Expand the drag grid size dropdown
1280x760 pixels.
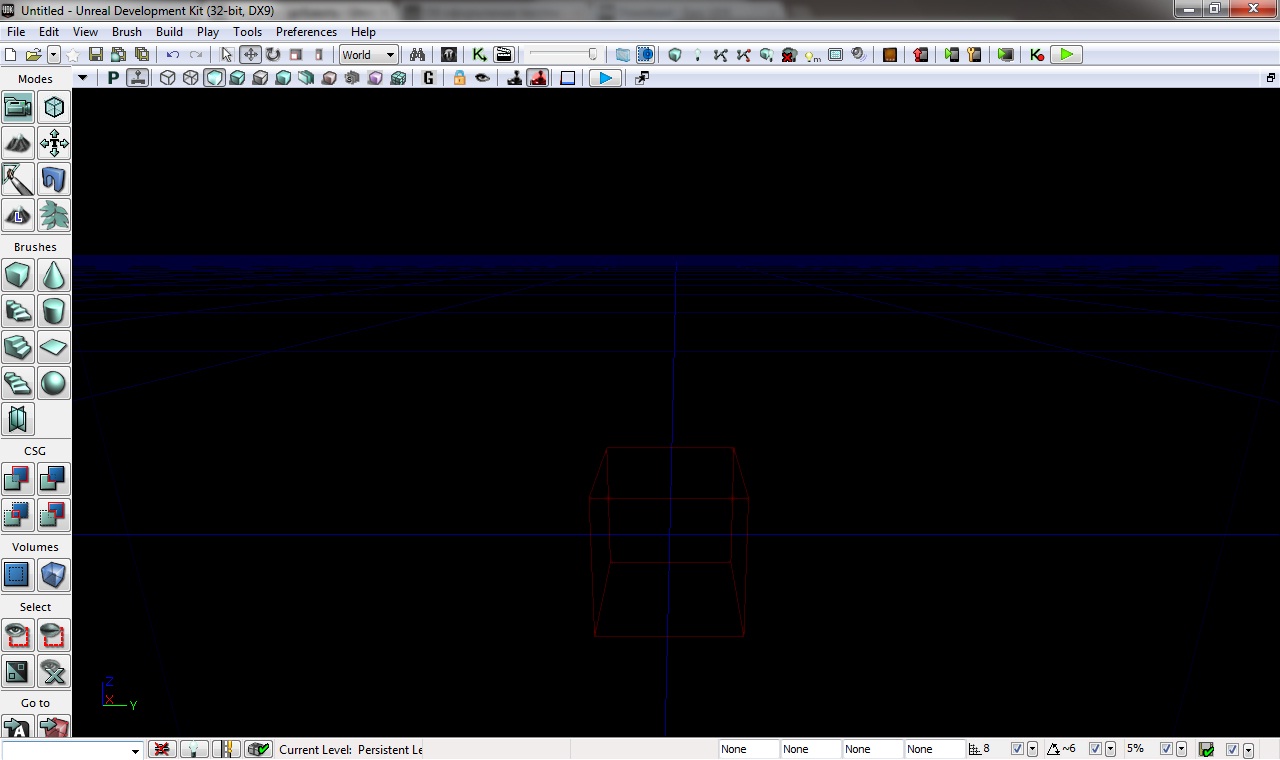[1032, 749]
